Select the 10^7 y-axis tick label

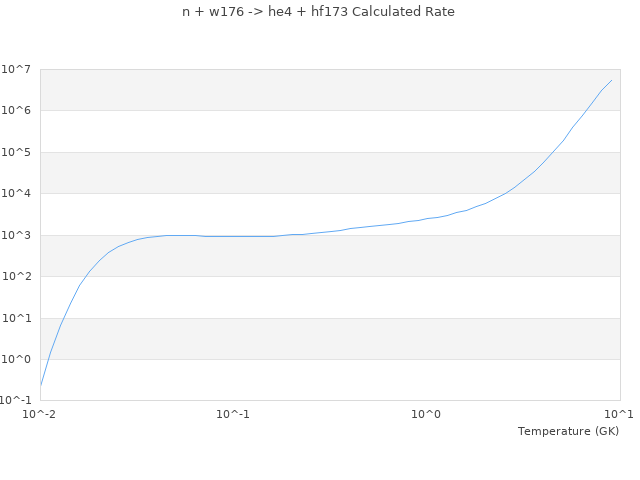click(19, 69)
